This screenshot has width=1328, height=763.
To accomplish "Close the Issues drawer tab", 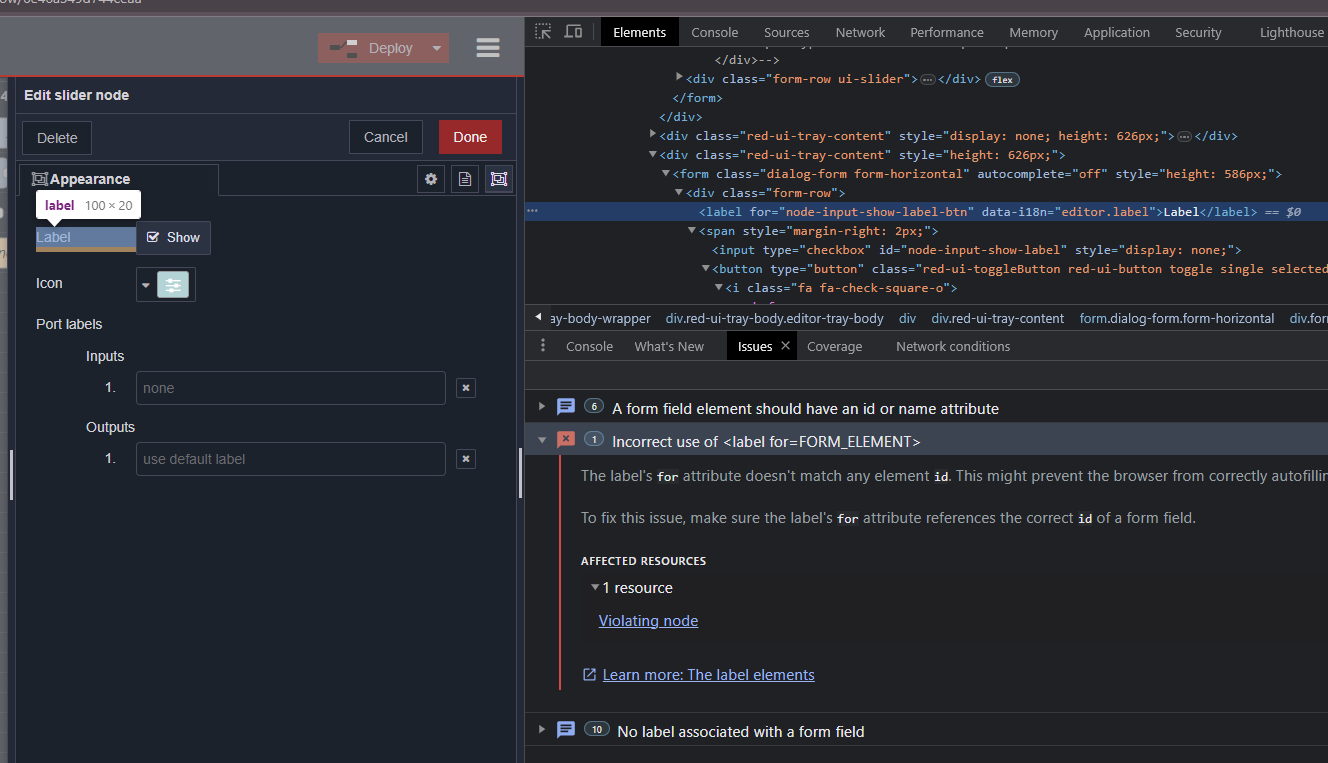I will [786, 346].
